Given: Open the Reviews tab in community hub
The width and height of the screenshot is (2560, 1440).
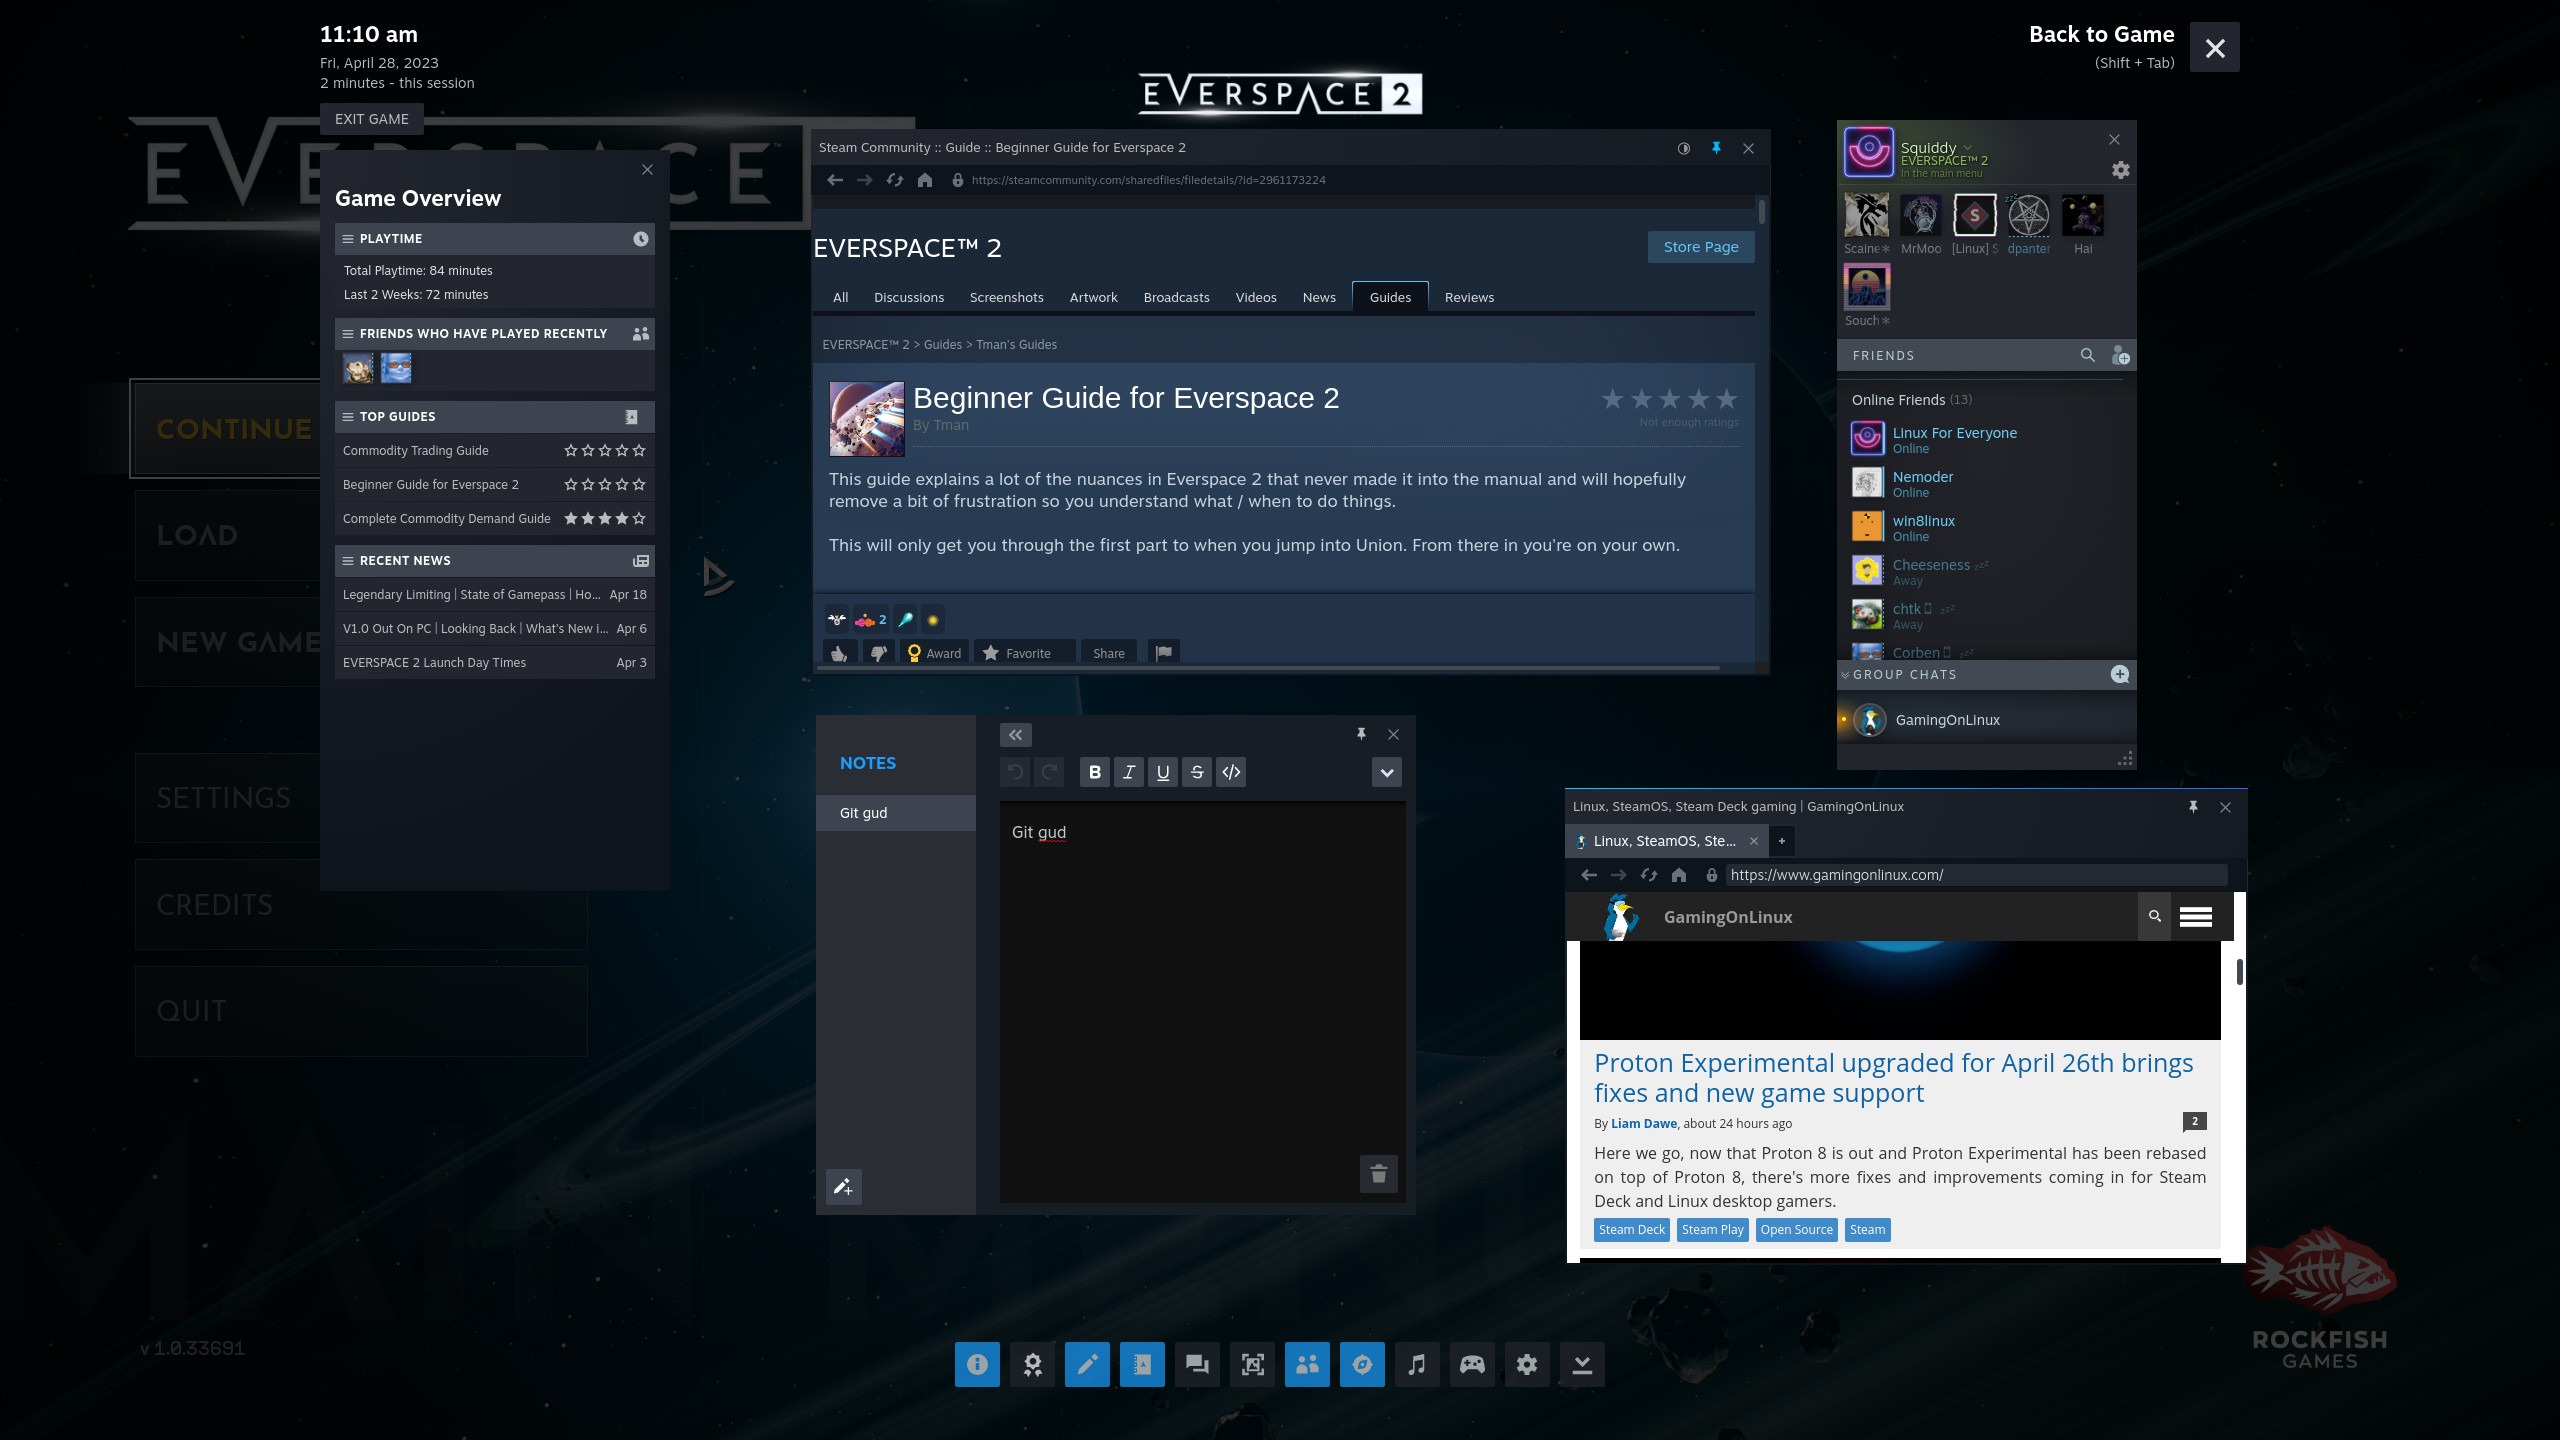Looking at the screenshot, I should coord(1468,298).
